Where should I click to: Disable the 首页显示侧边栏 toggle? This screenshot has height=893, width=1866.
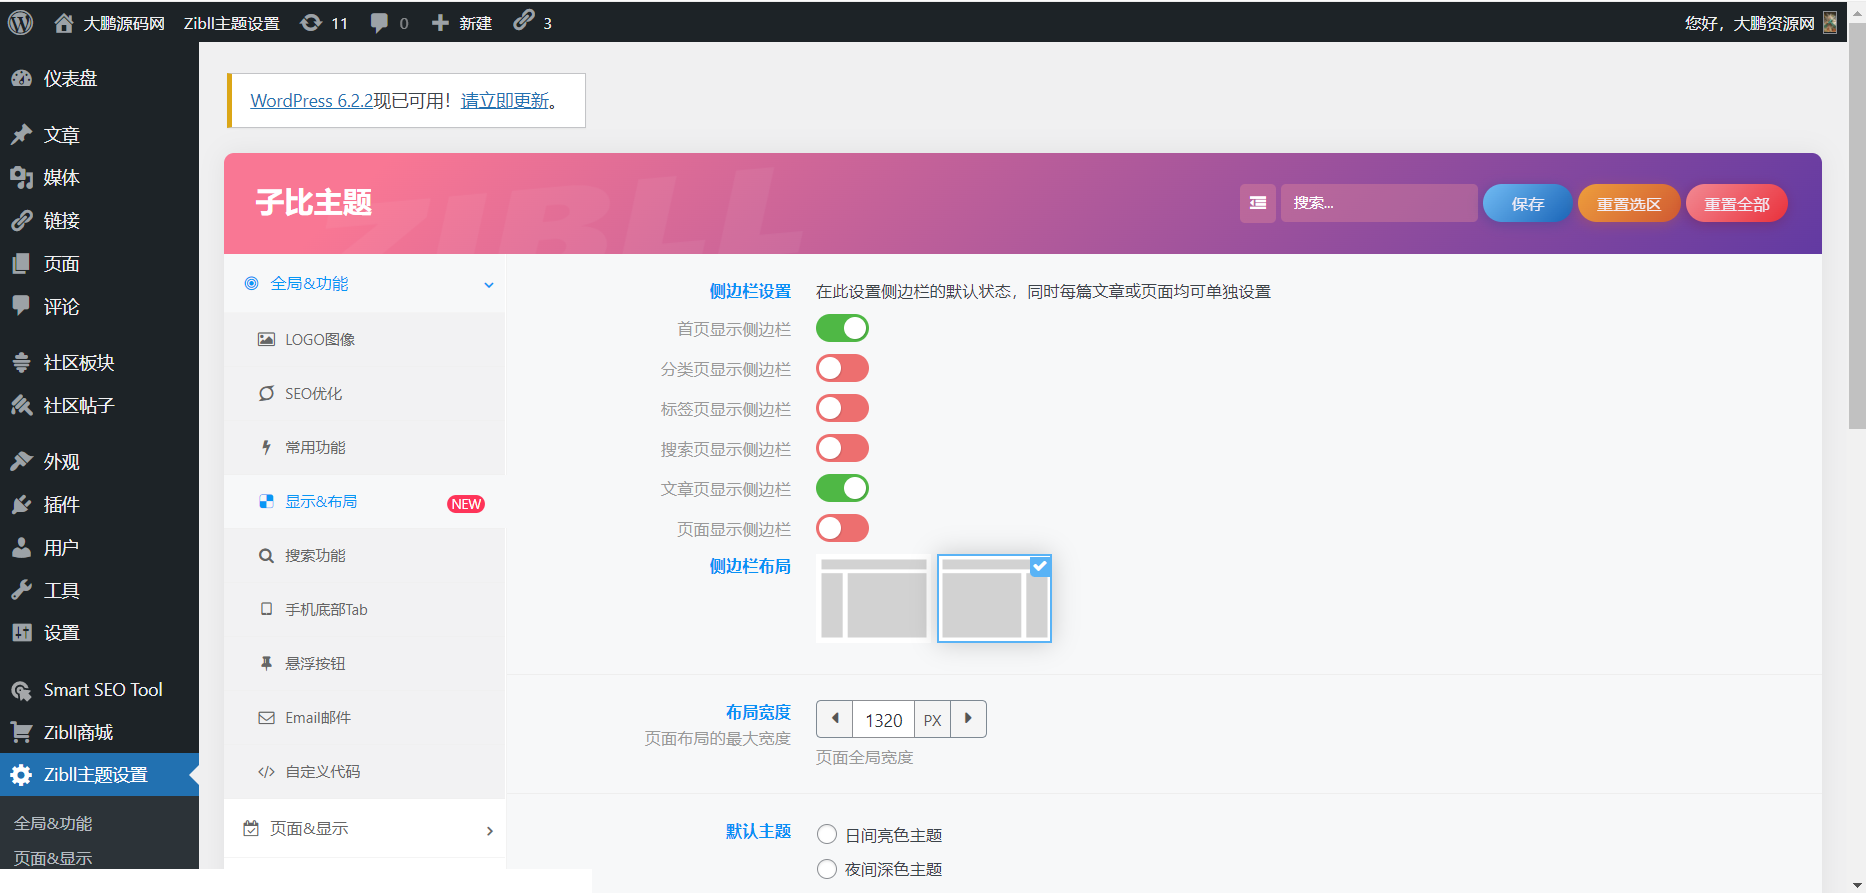(842, 328)
